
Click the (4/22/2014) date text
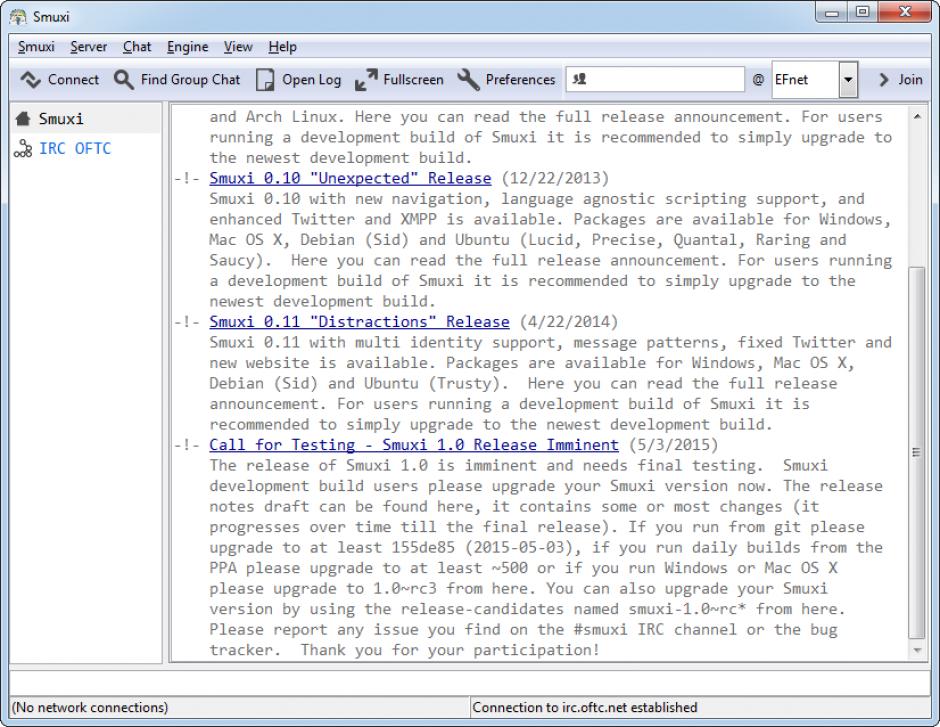[569, 322]
